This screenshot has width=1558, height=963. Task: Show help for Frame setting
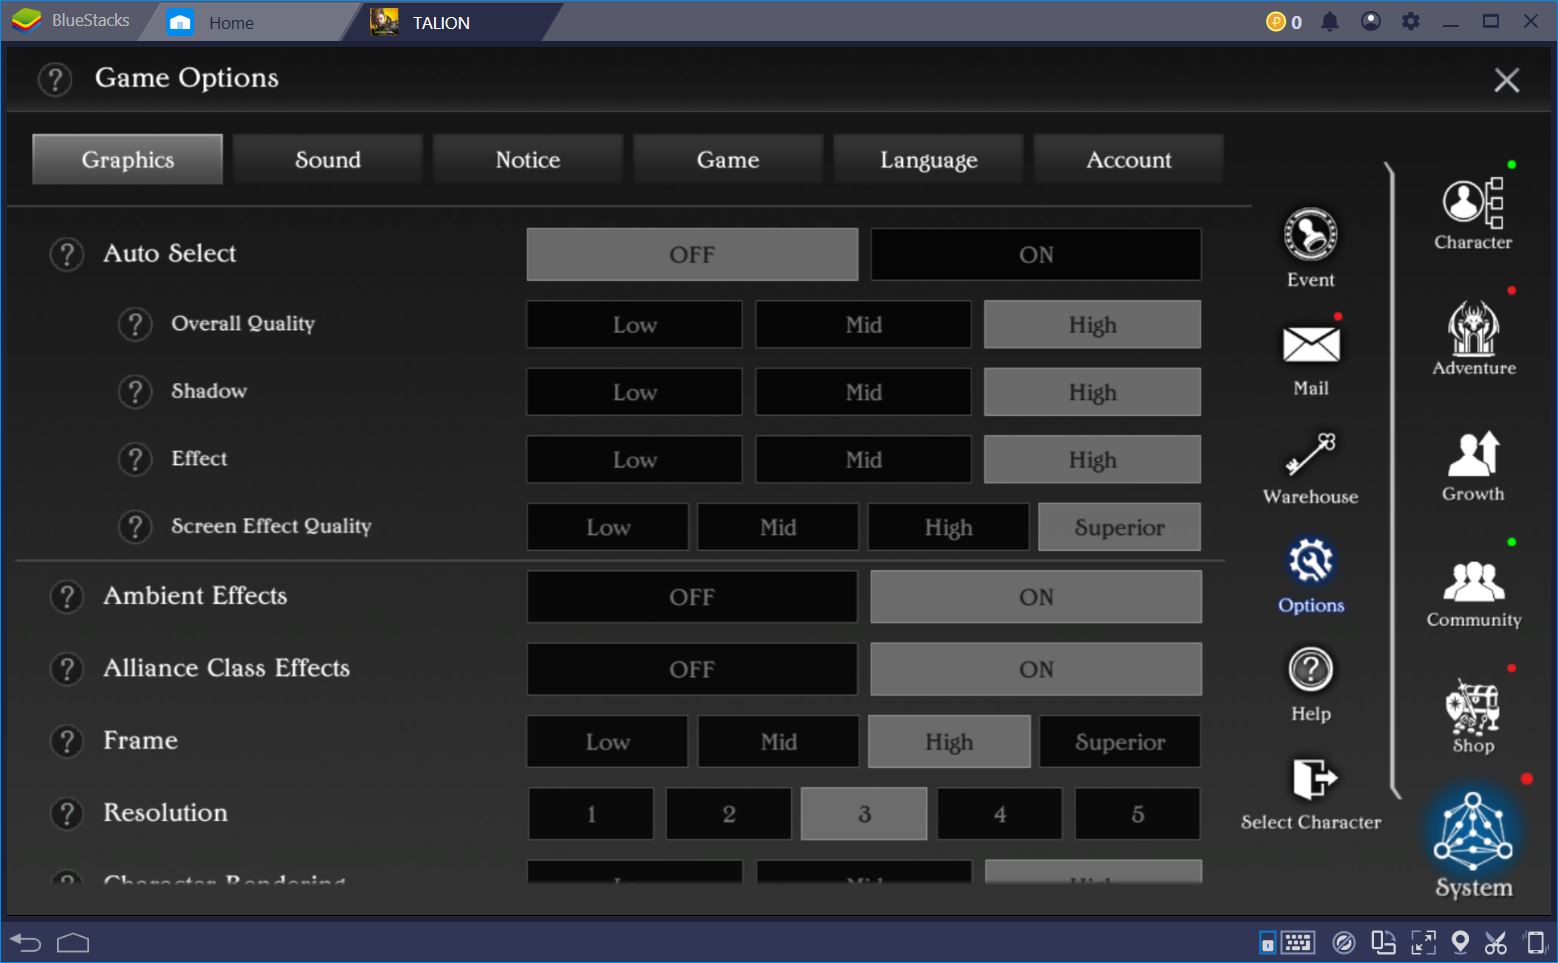coord(67,741)
